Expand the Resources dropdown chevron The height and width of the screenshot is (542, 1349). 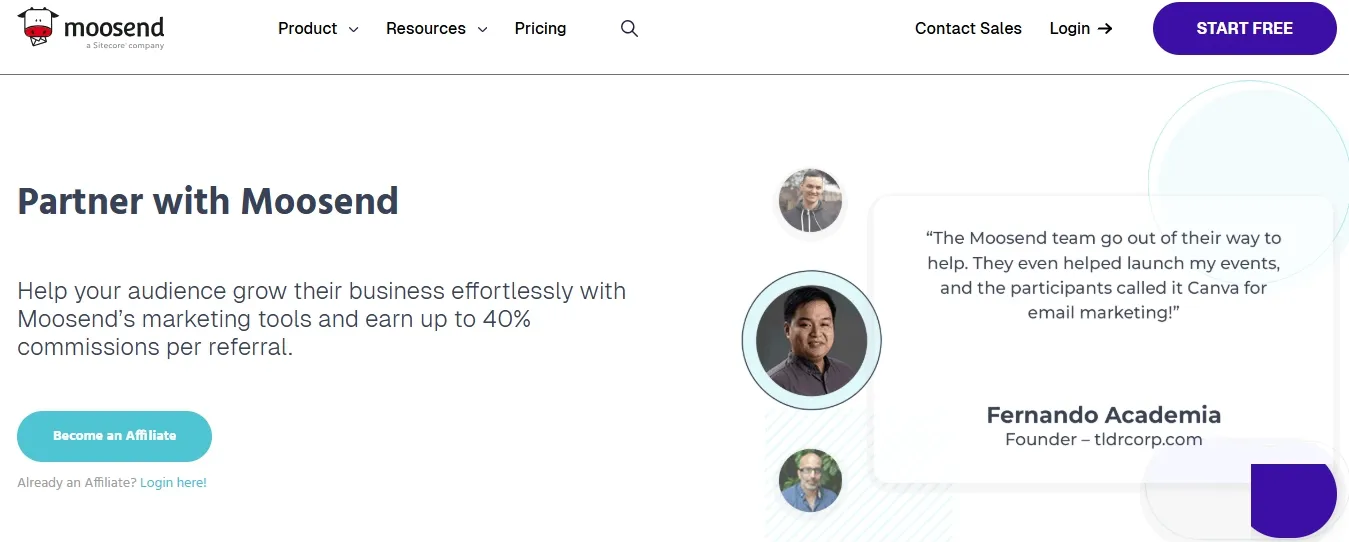tap(482, 29)
